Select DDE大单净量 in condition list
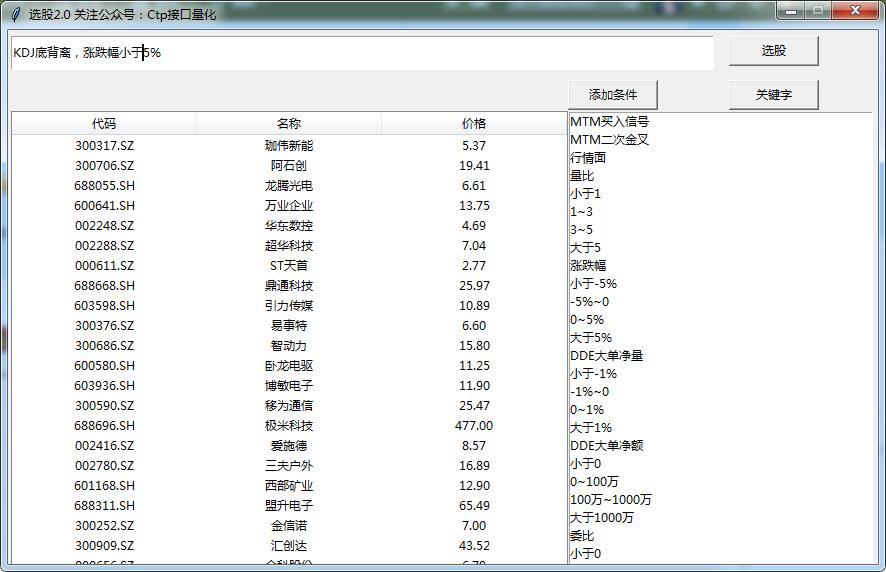This screenshot has width=886, height=572. pyautogui.click(x=606, y=356)
